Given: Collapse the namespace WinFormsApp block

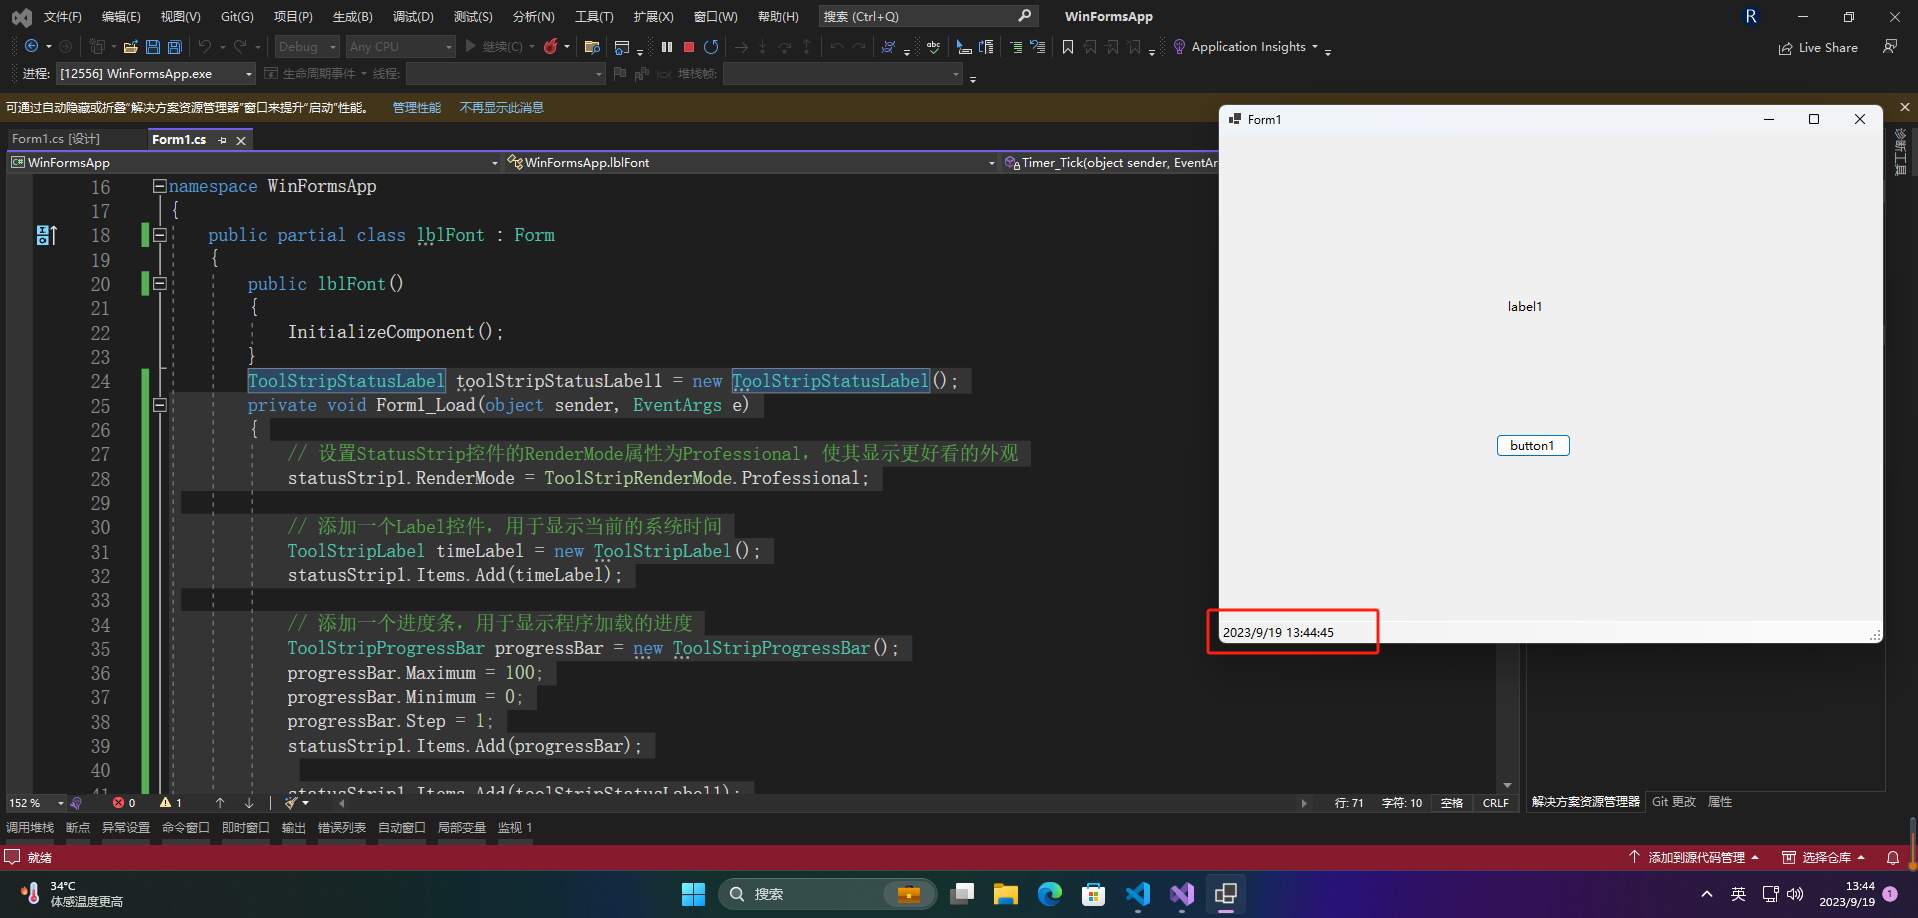Looking at the screenshot, I should click(159, 186).
